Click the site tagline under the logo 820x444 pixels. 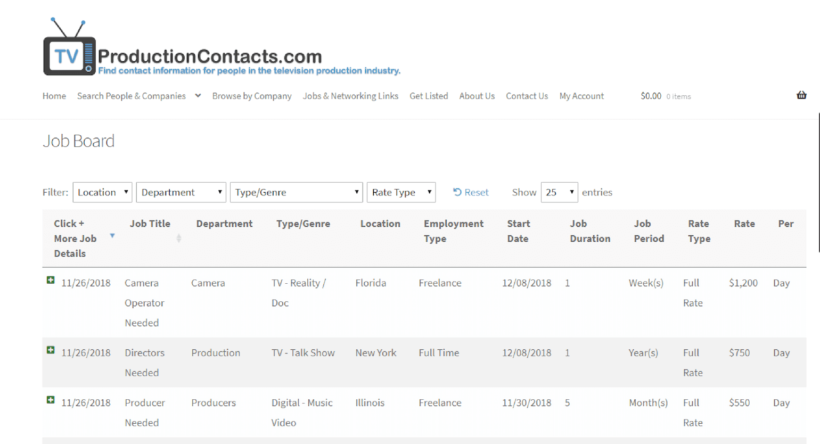pos(249,71)
